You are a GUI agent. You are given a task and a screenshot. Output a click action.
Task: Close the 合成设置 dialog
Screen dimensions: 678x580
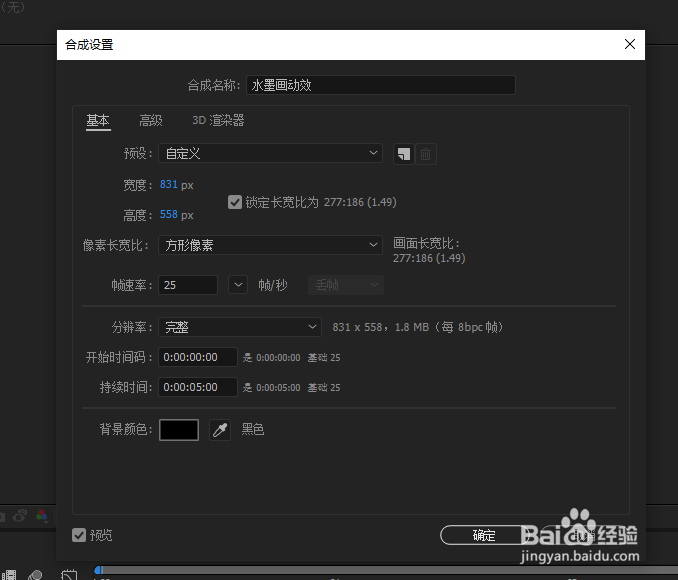tap(630, 44)
